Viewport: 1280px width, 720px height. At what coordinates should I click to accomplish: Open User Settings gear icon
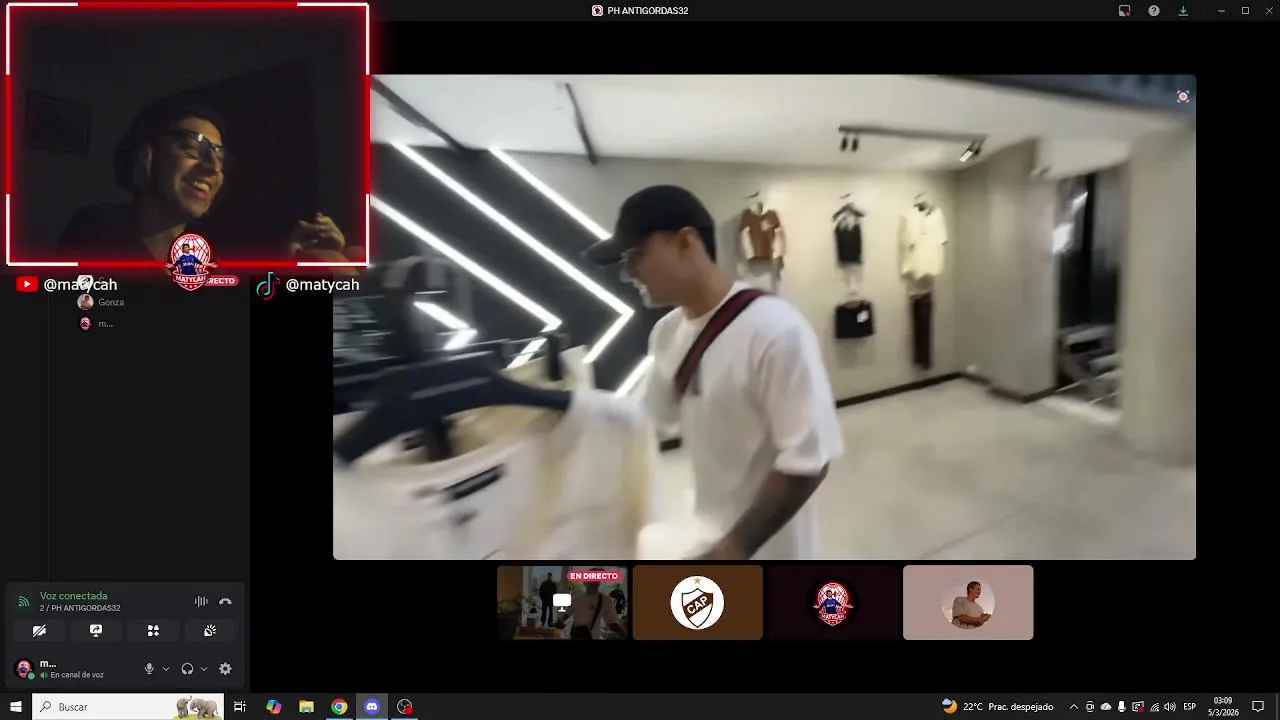tap(225, 669)
